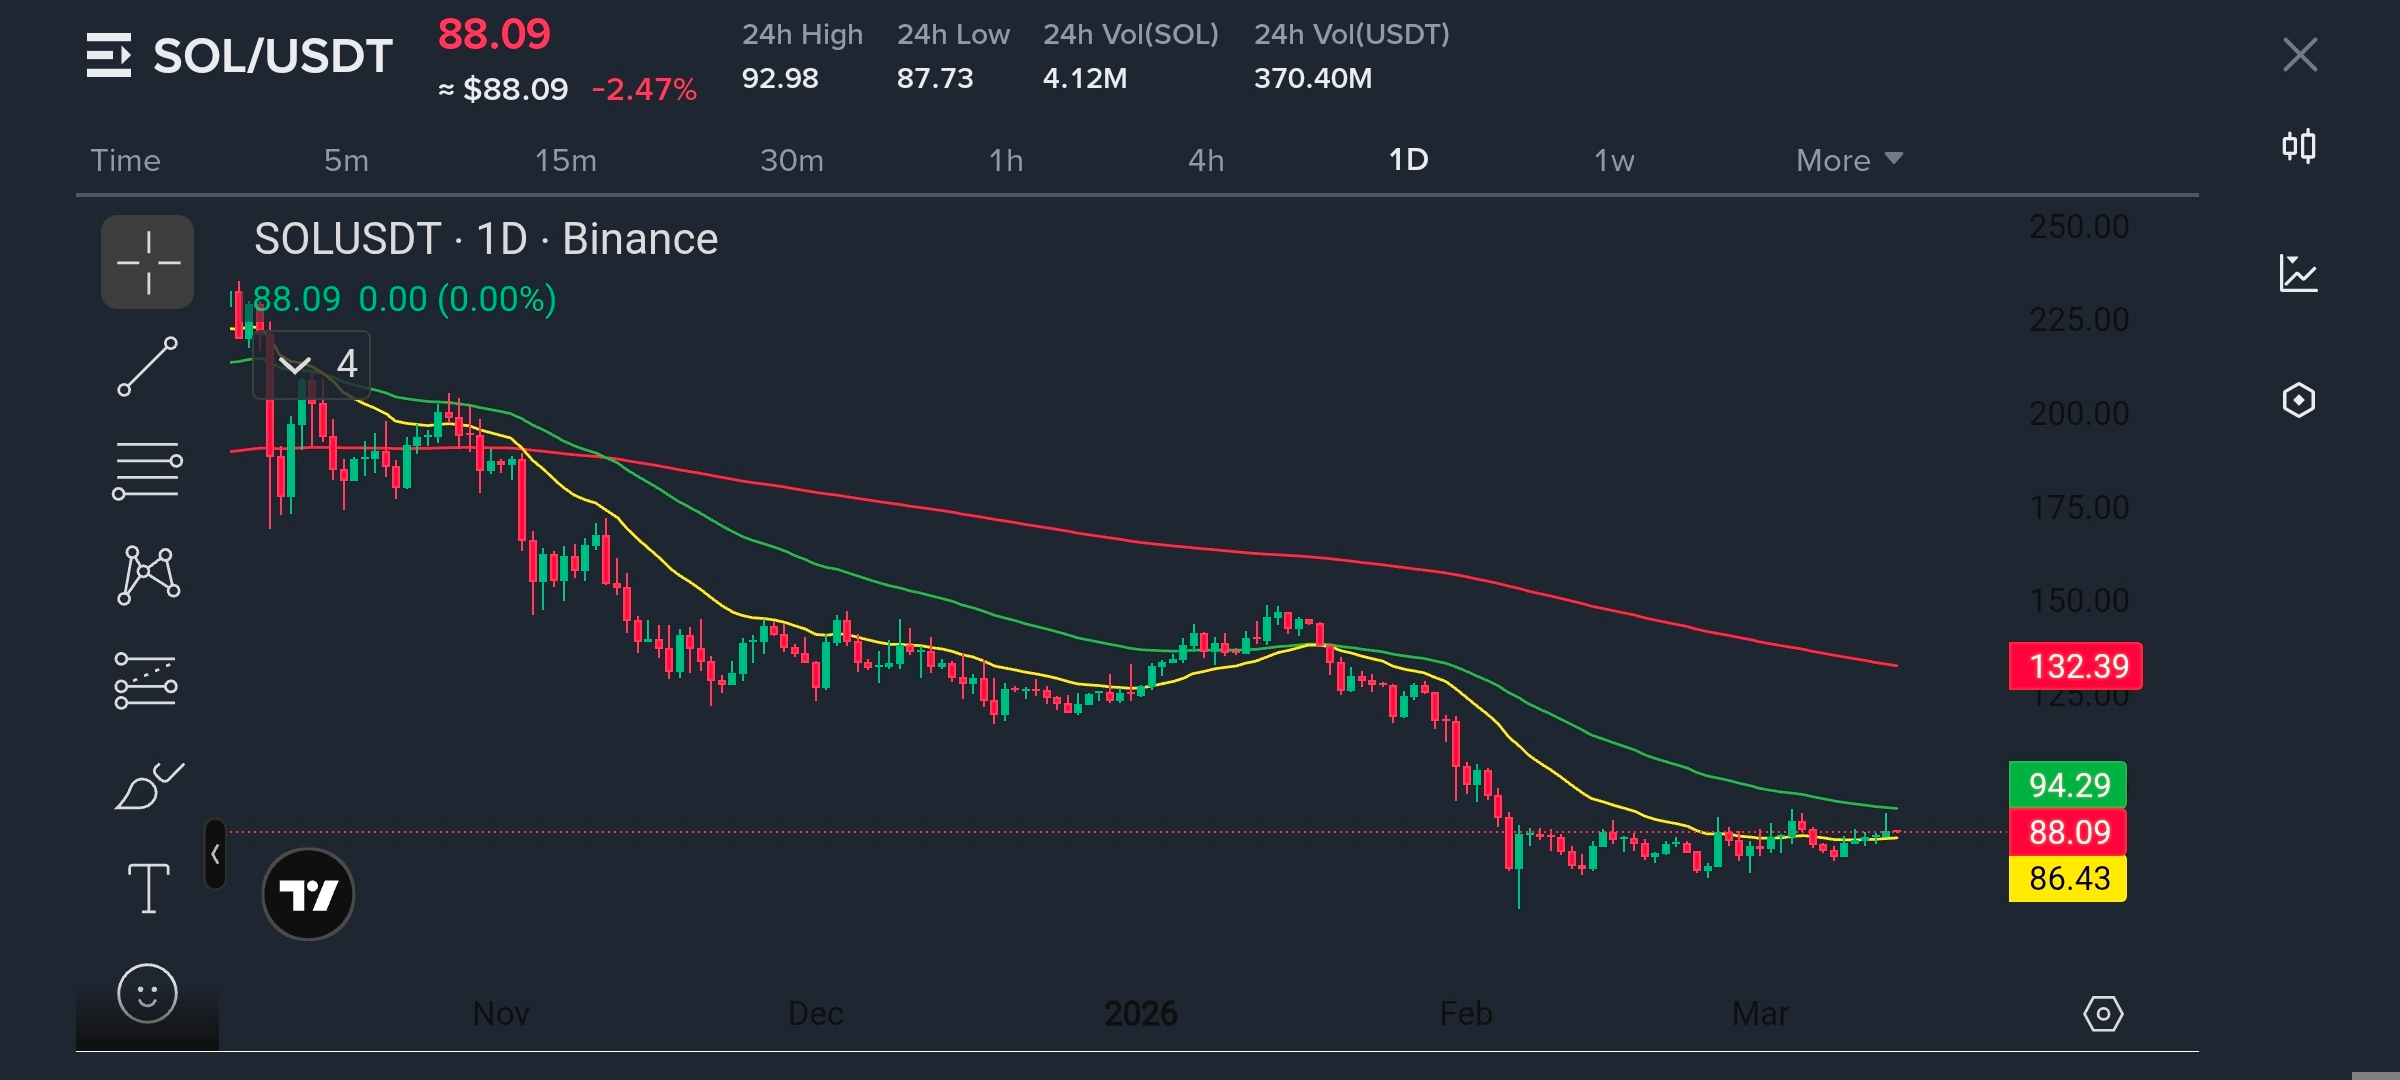Switch to the 1w timeframe tab
Image resolution: width=2400 pixels, height=1080 pixels.
click(1613, 160)
